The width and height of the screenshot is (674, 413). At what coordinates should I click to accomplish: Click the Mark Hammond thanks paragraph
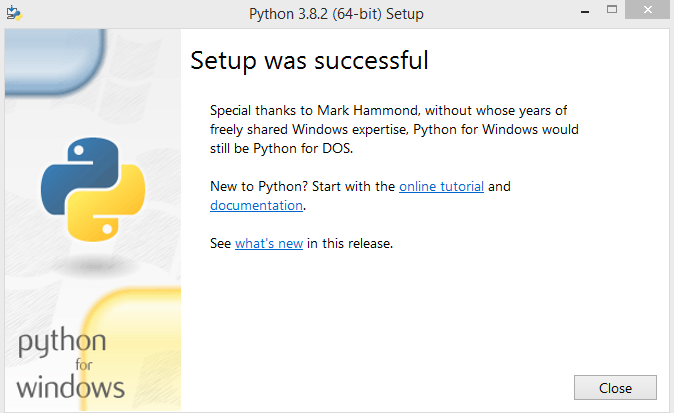click(394, 129)
